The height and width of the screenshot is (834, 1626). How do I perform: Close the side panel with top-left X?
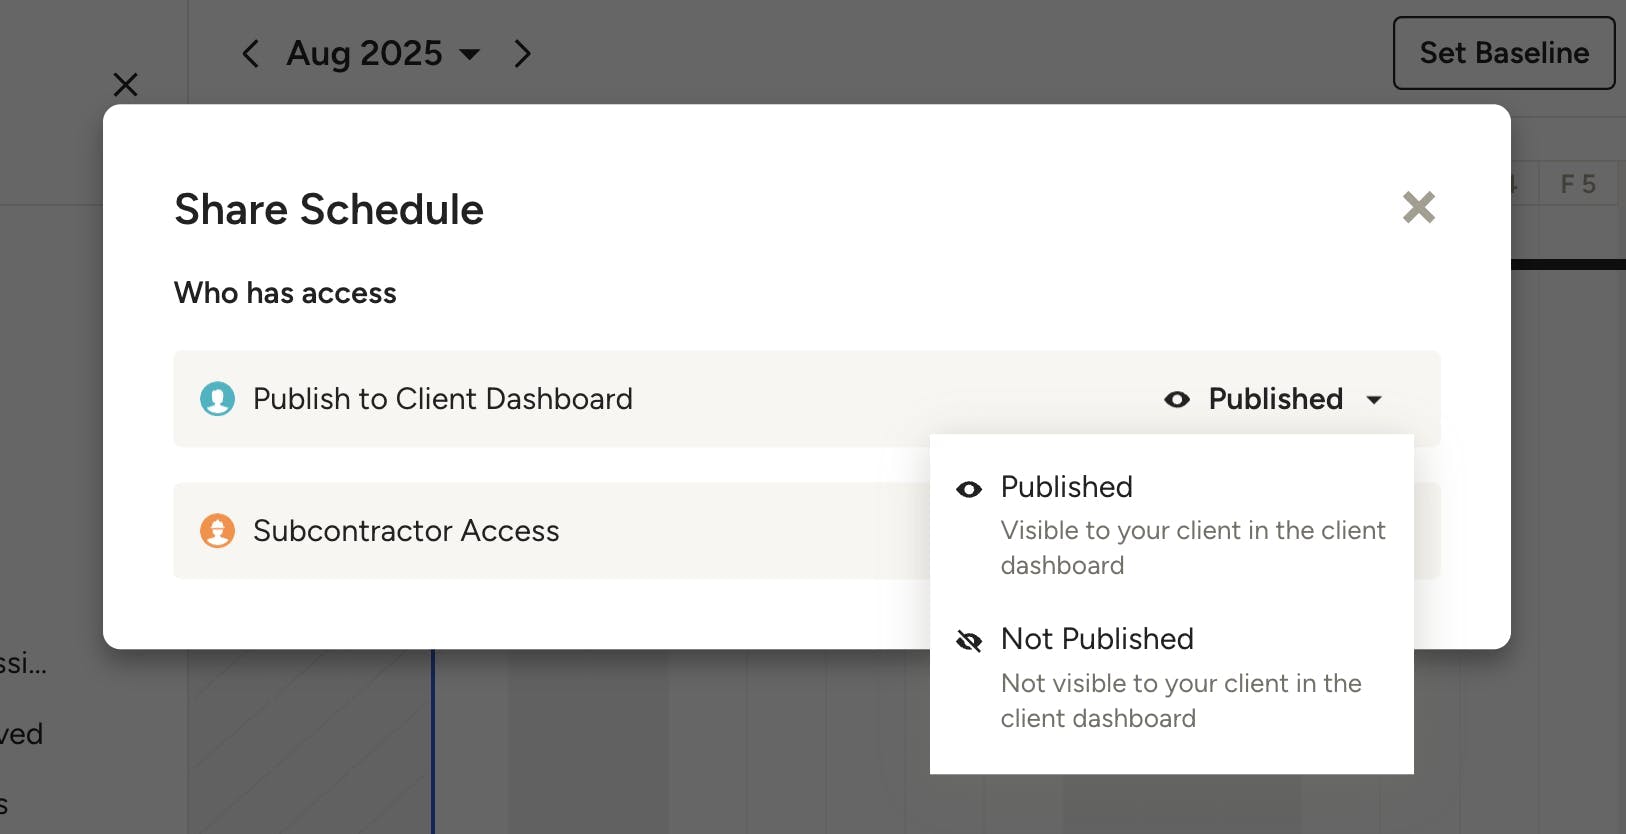(x=126, y=85)
